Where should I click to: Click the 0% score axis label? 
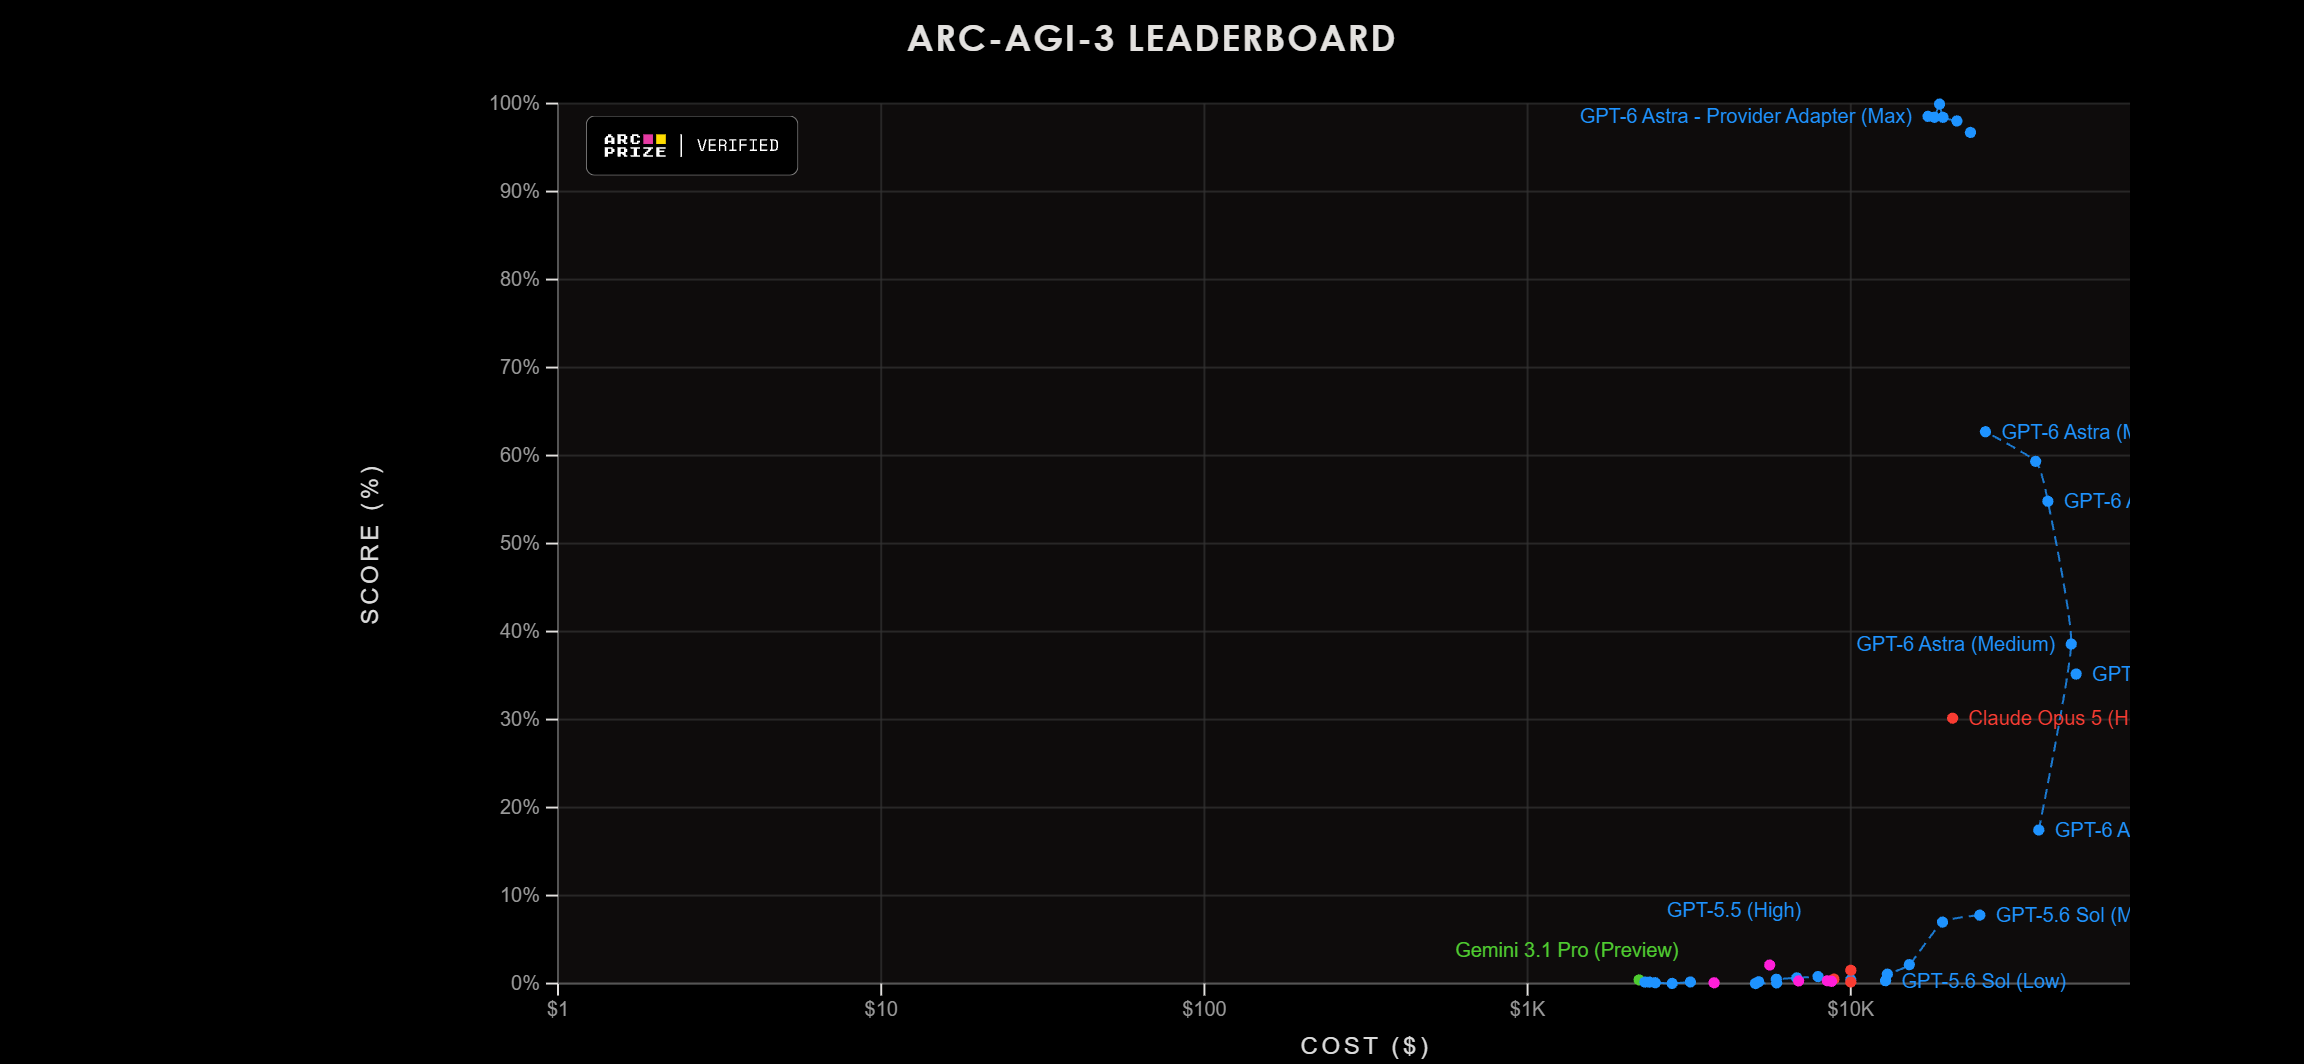point(525,983)
